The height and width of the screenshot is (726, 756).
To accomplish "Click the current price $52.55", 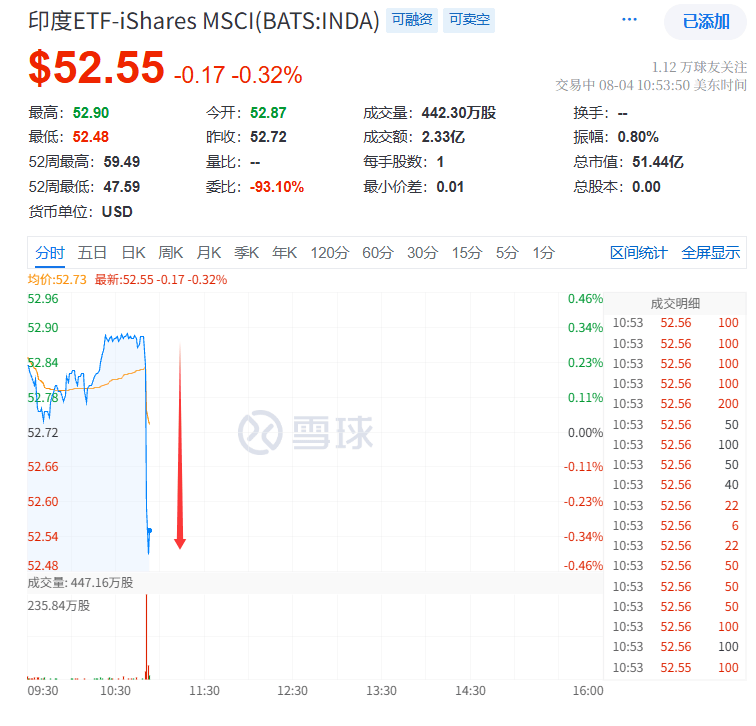I will pos(96,68).
